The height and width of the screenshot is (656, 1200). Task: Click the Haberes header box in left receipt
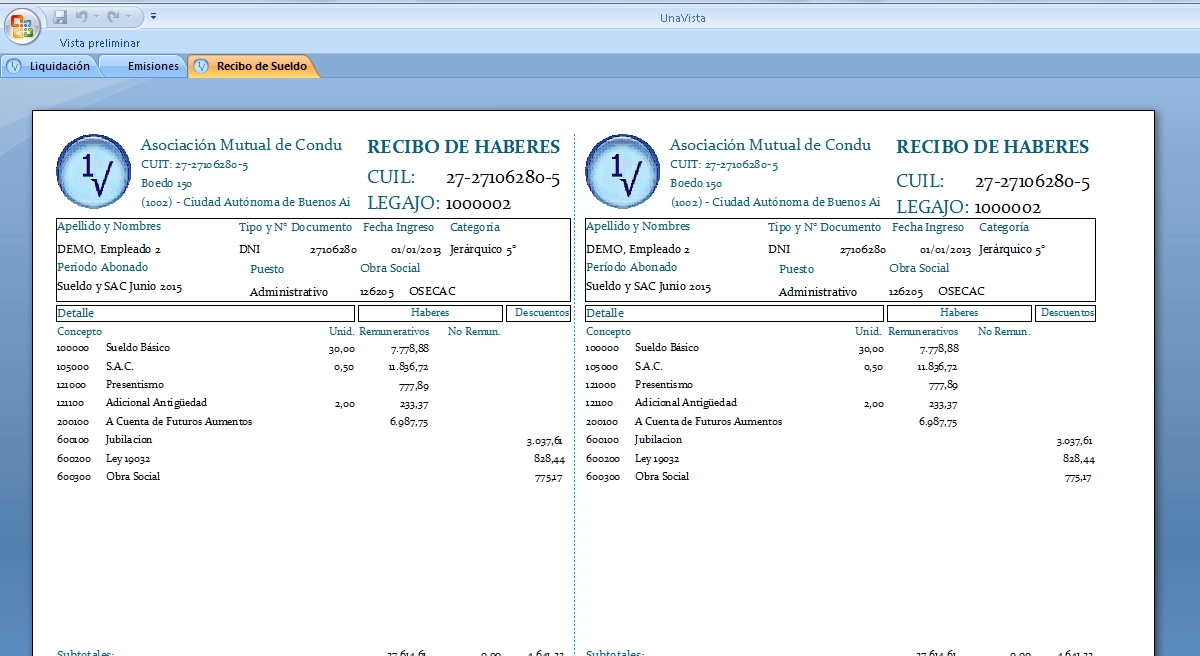(430, 313)
